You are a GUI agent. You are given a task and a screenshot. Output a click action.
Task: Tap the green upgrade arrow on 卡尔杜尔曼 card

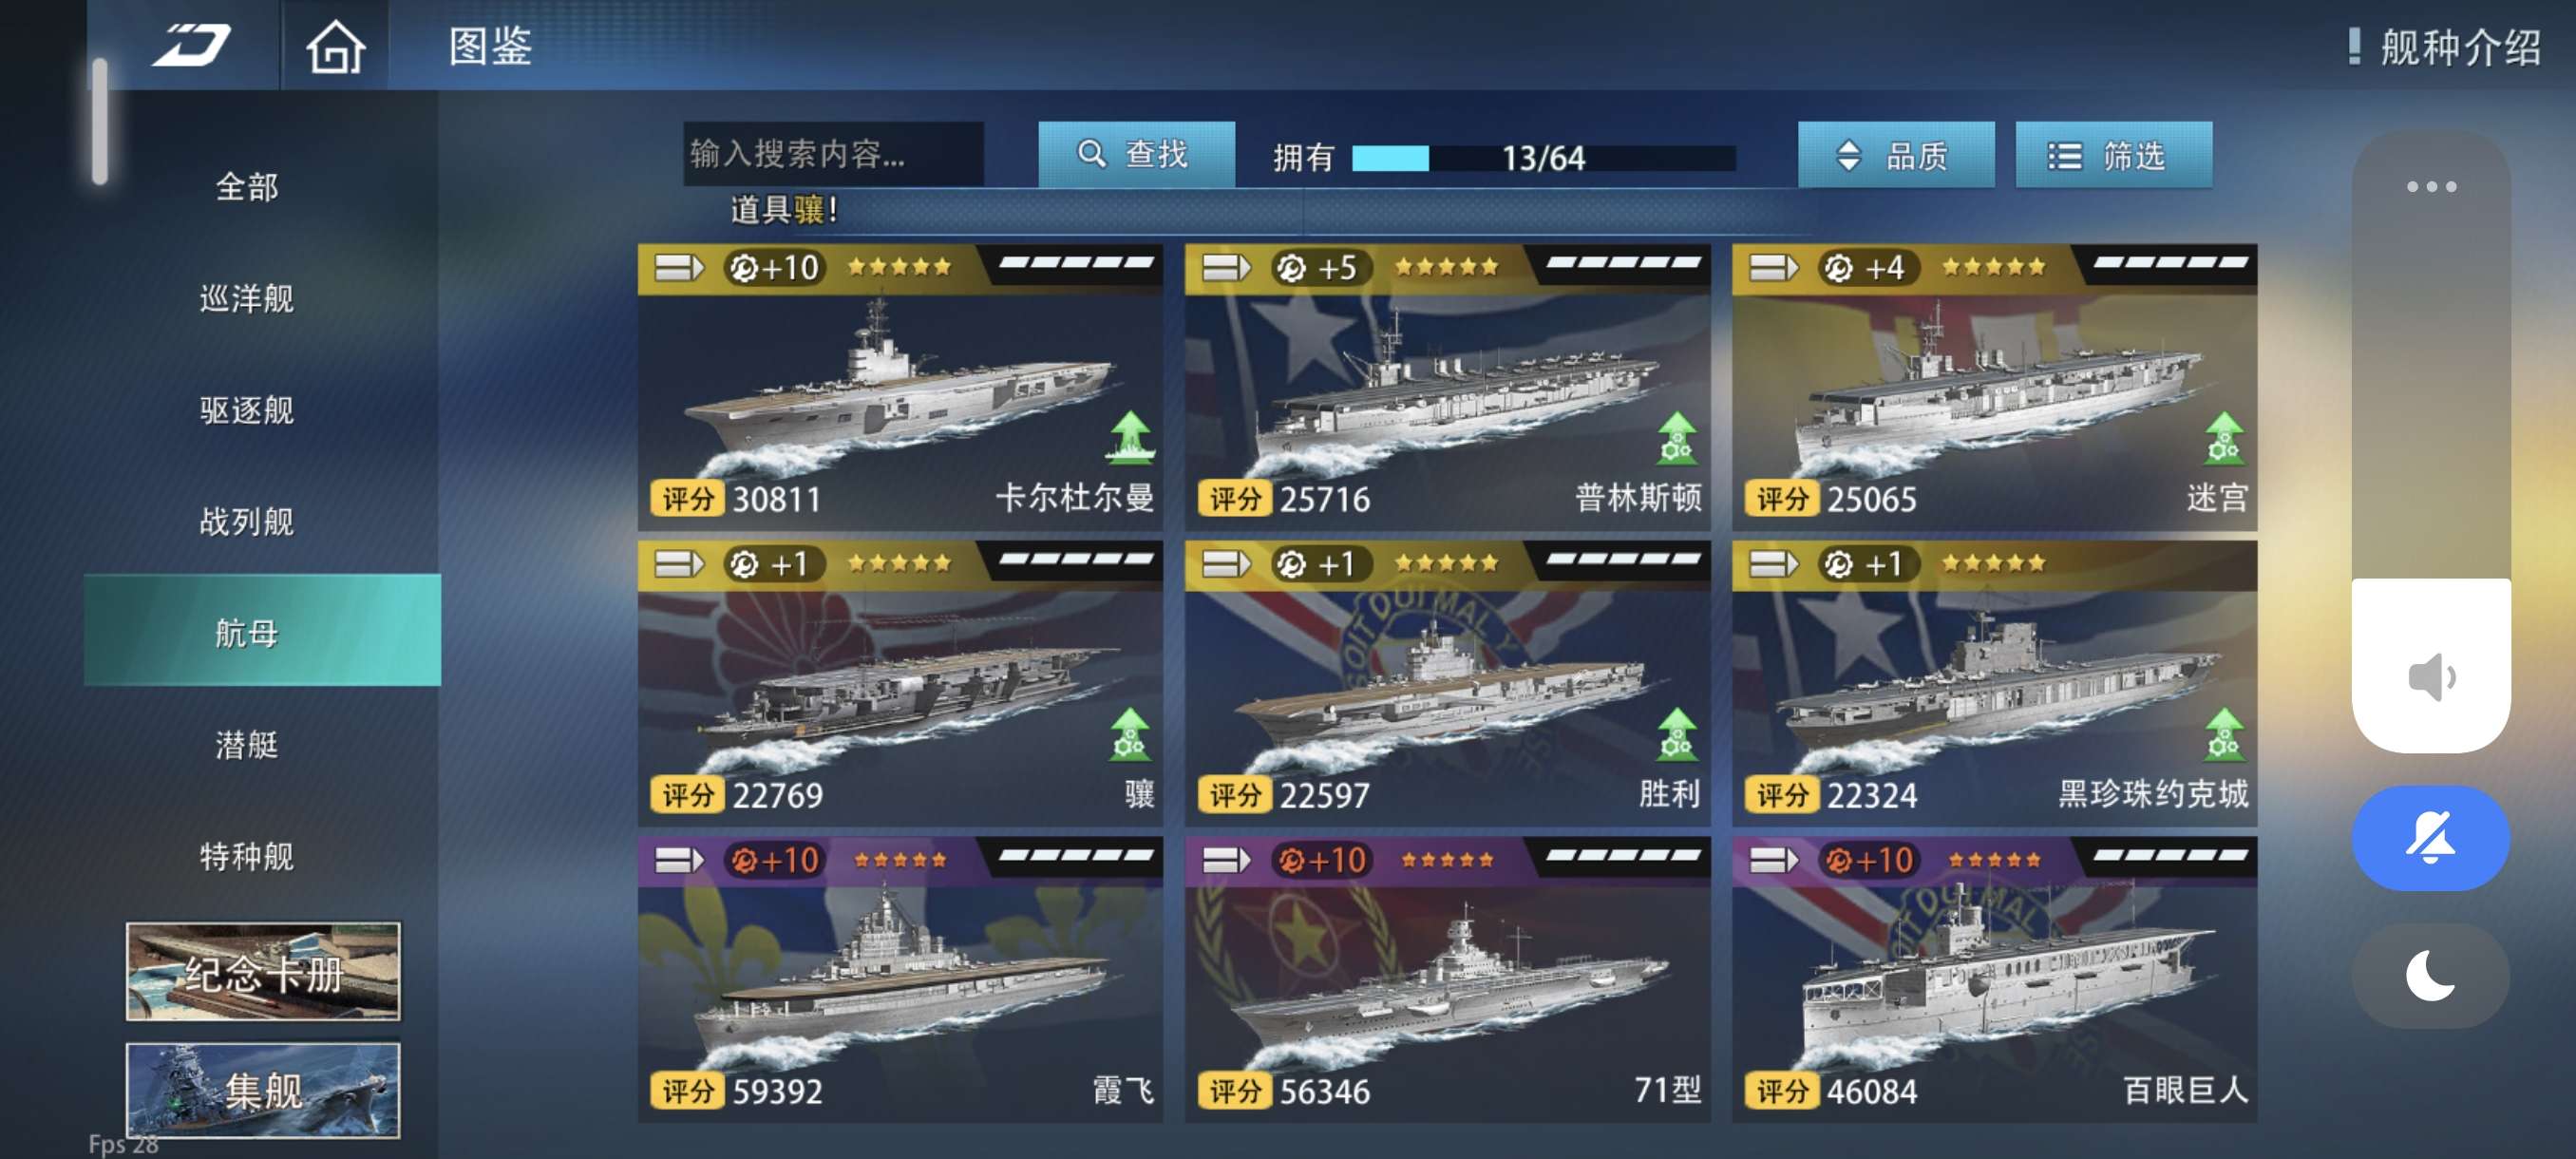pos(1130,438)
